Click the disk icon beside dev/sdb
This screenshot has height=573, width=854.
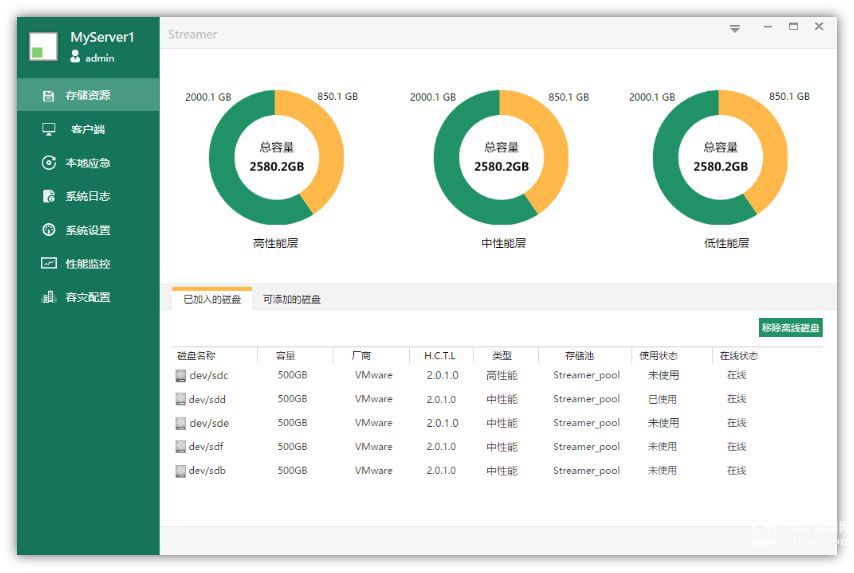click(181, 471)
